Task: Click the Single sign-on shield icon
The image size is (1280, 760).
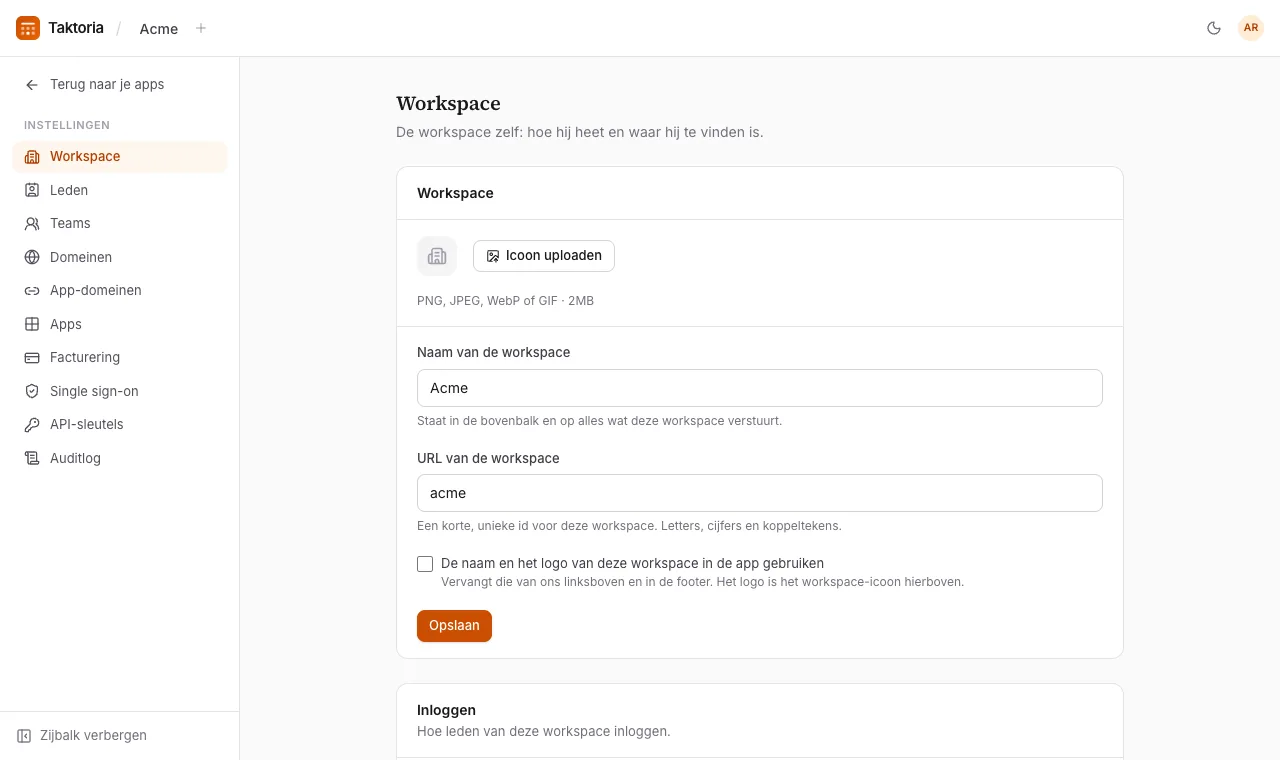Action: click(32, 391)
